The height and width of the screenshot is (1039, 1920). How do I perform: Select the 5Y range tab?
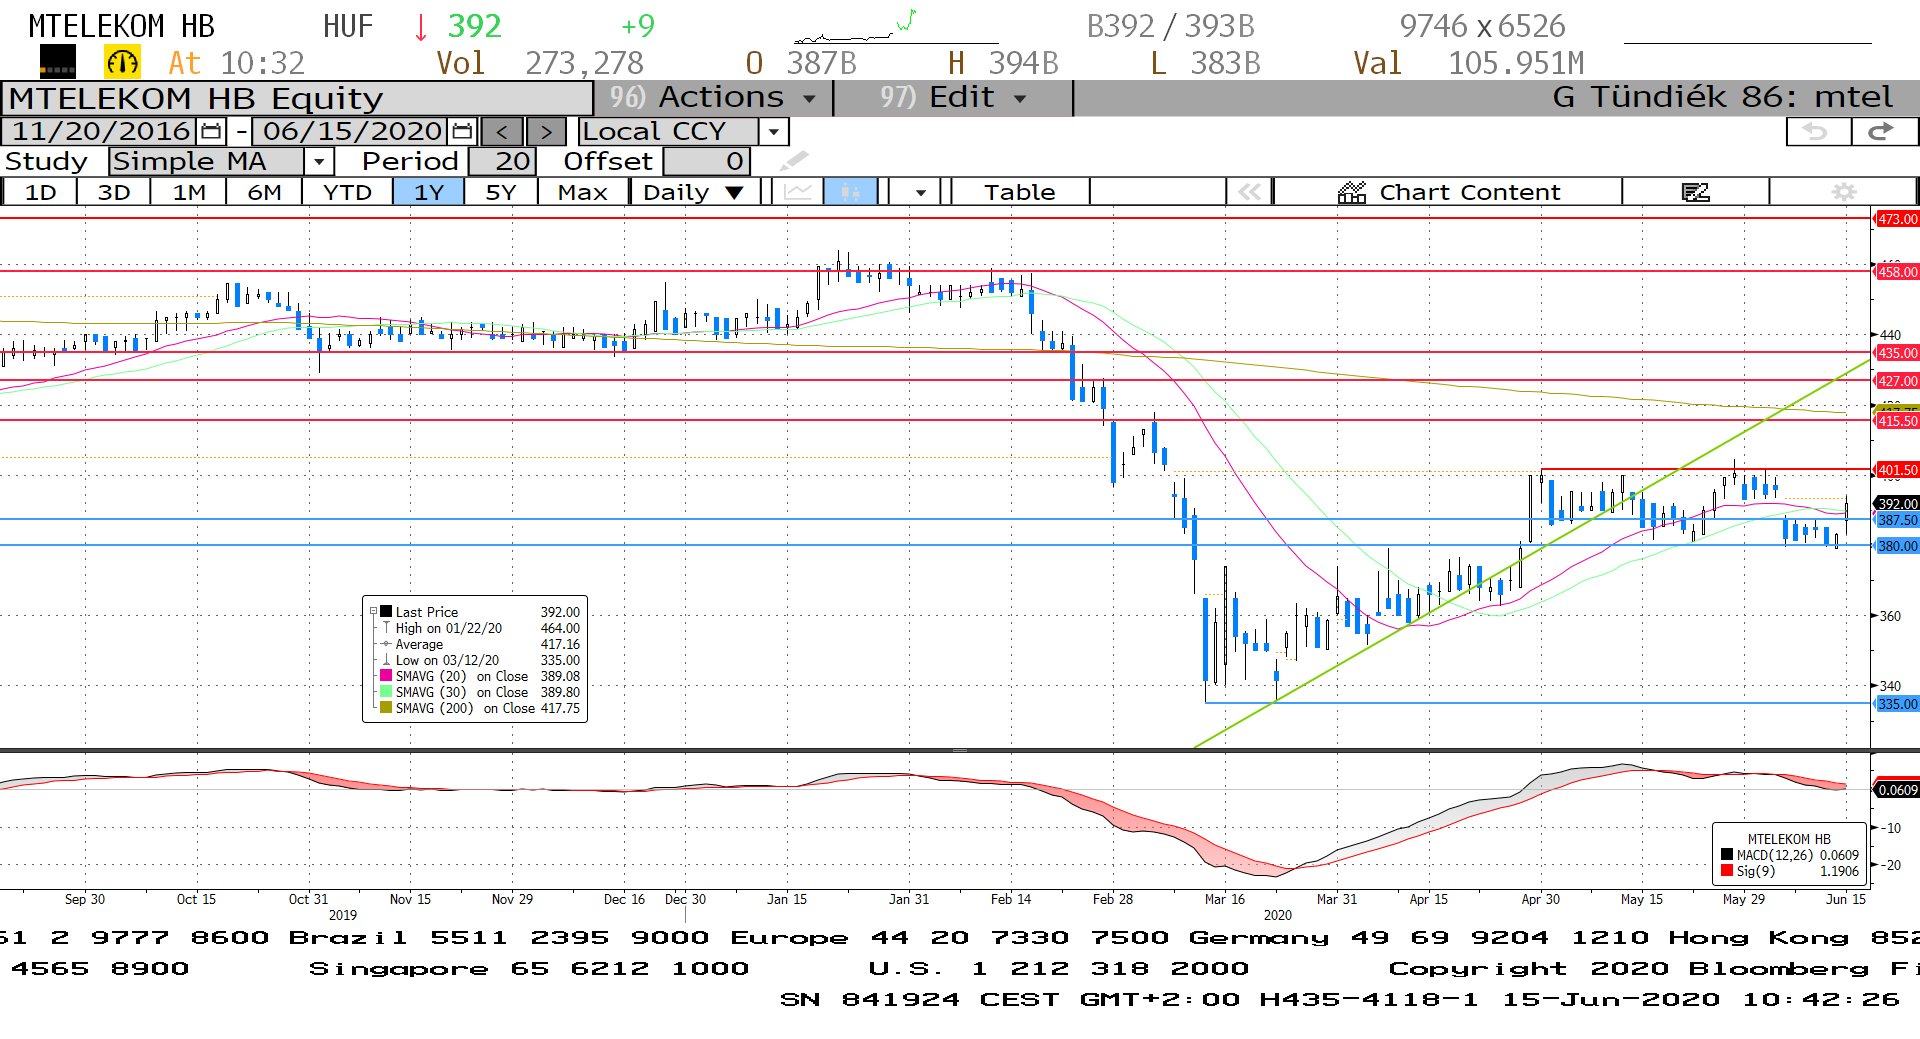pyautogui.click(x=500, y=191)
